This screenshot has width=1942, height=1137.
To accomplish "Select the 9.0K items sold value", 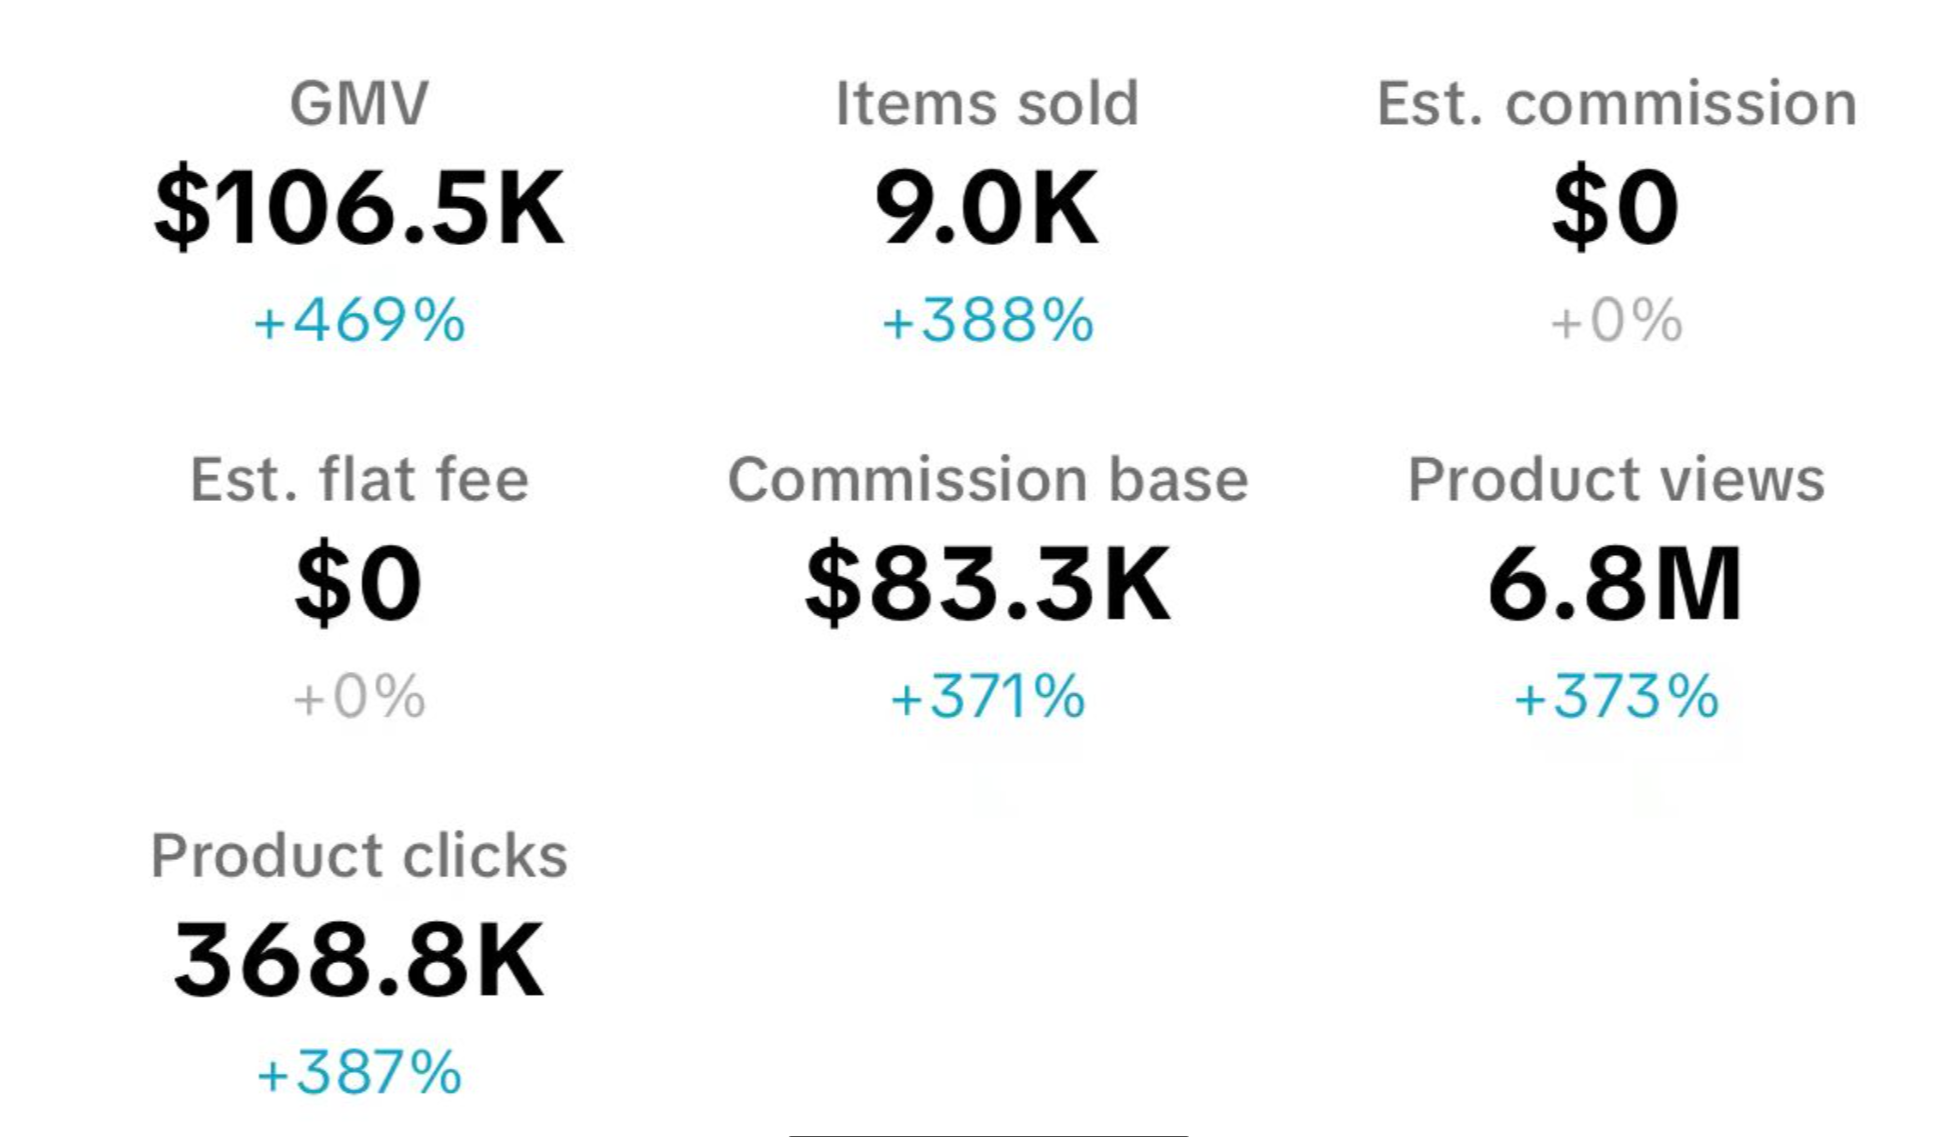I will pos(987,208).
